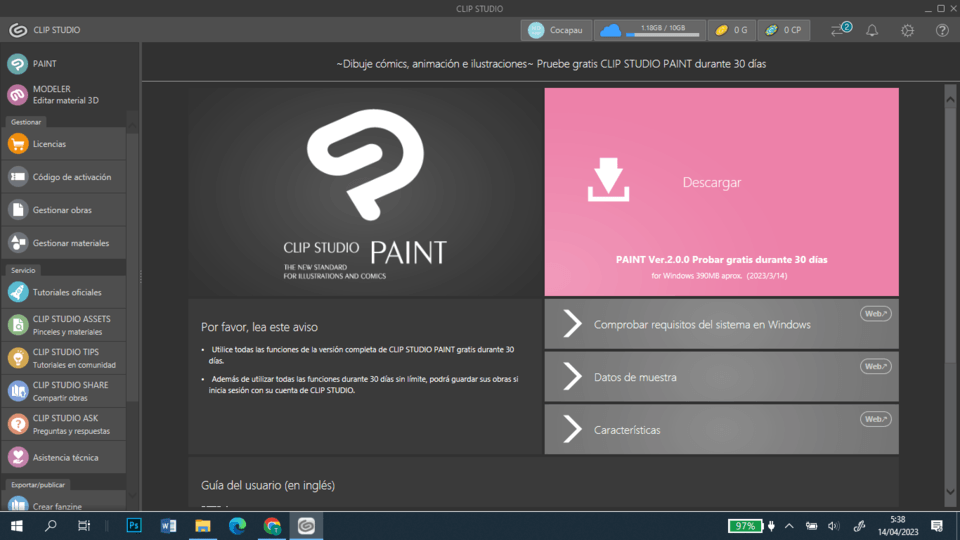Open Tutoriales oficiales
The height and width of the screenshot is (540, 960).
click(64, 292)
